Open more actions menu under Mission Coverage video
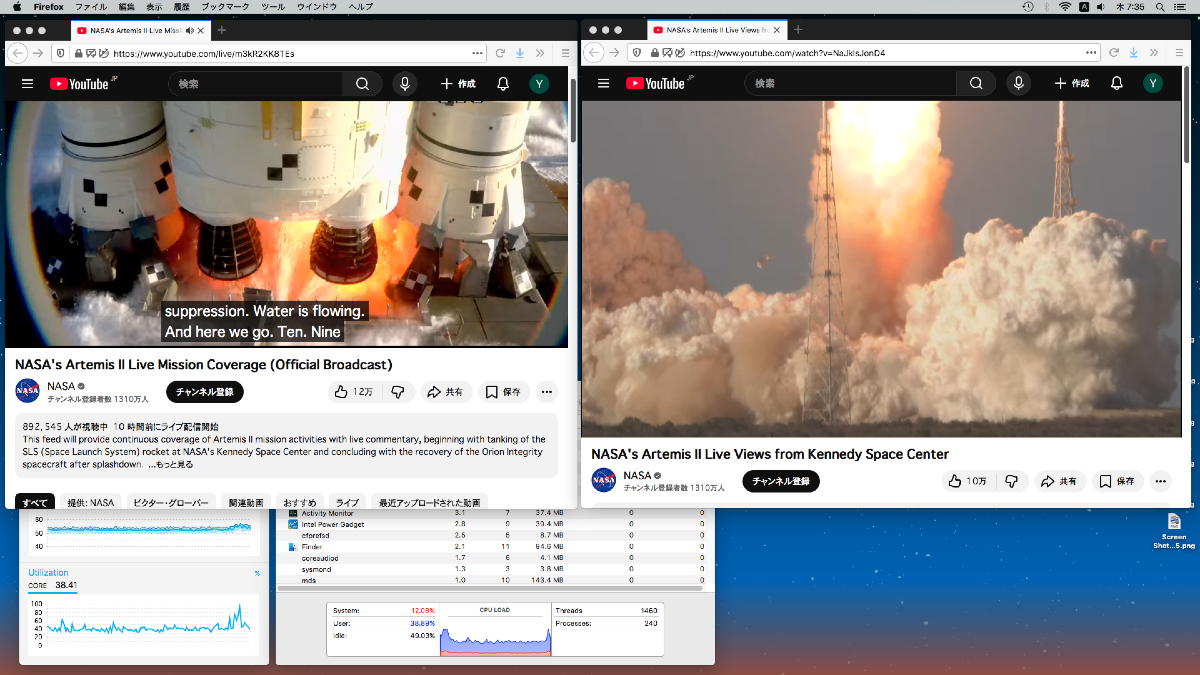The height and width of the screenshot is (675, 1200). pos(546,392)
